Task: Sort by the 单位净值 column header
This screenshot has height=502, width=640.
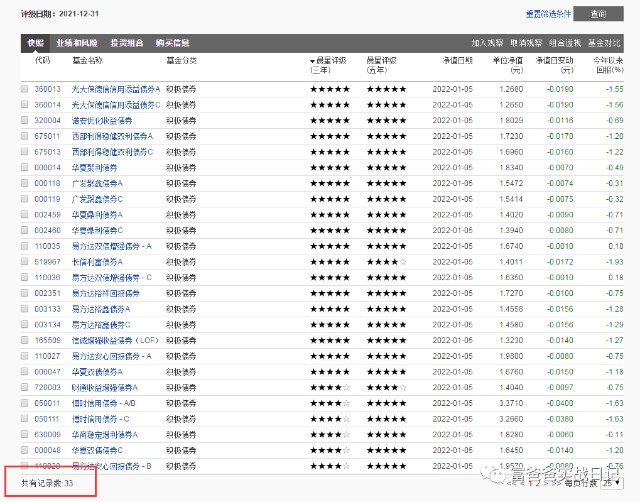Action: (509, 66)
